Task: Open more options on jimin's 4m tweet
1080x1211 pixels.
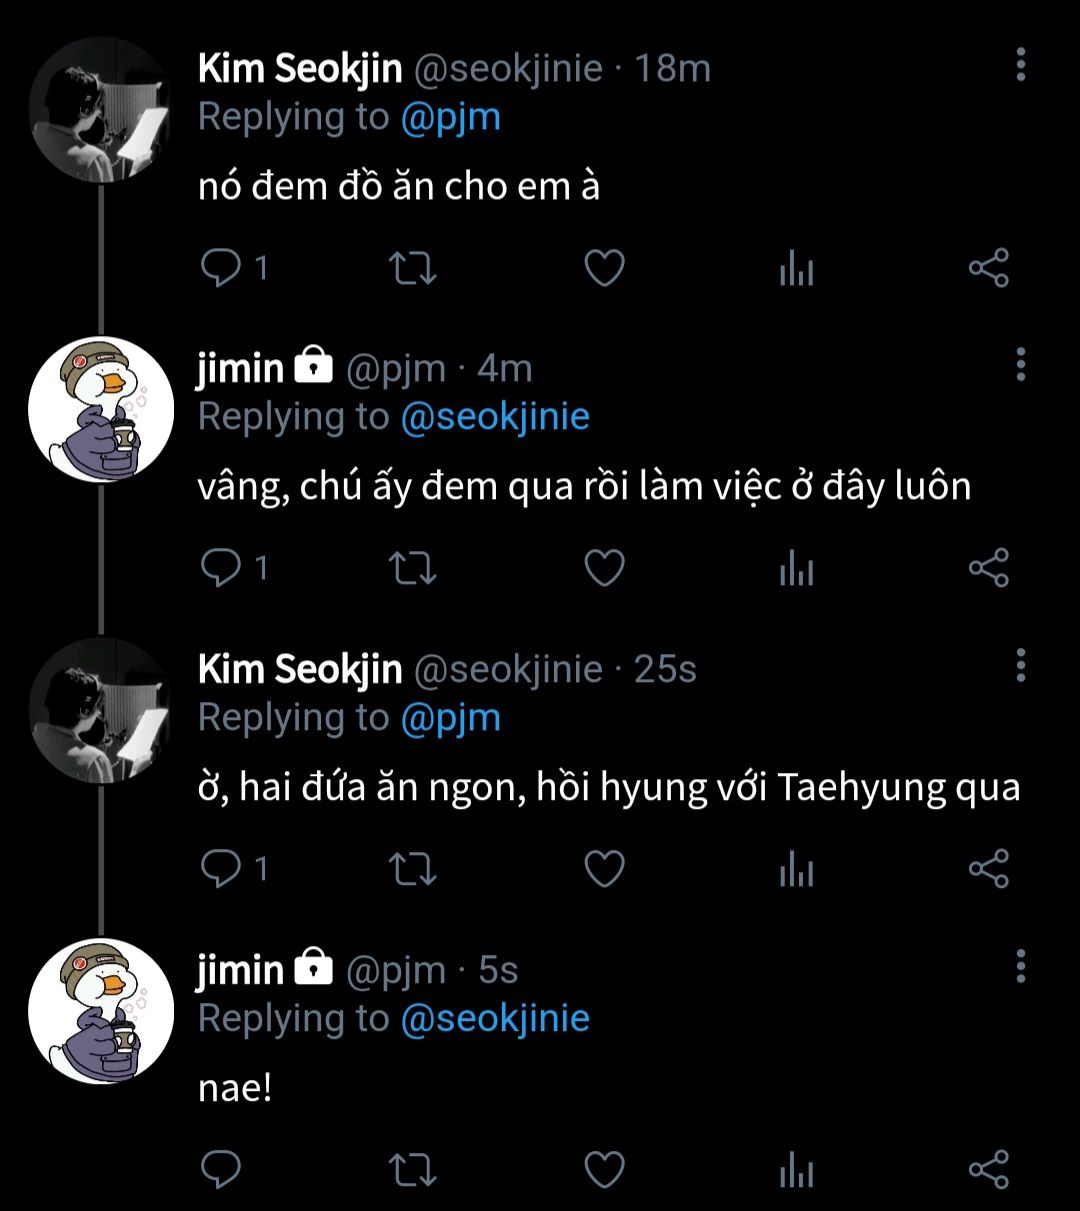Action: tap(1020, 364)
